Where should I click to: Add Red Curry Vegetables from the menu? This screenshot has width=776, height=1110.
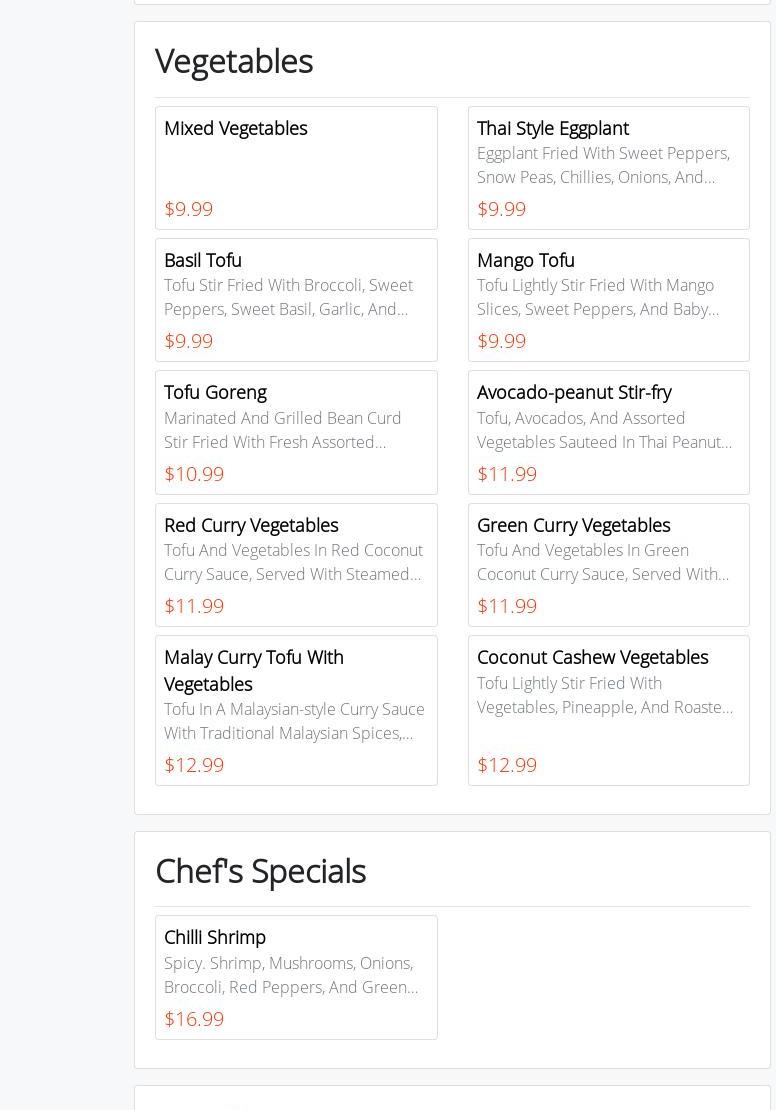(x=296, y=565)
